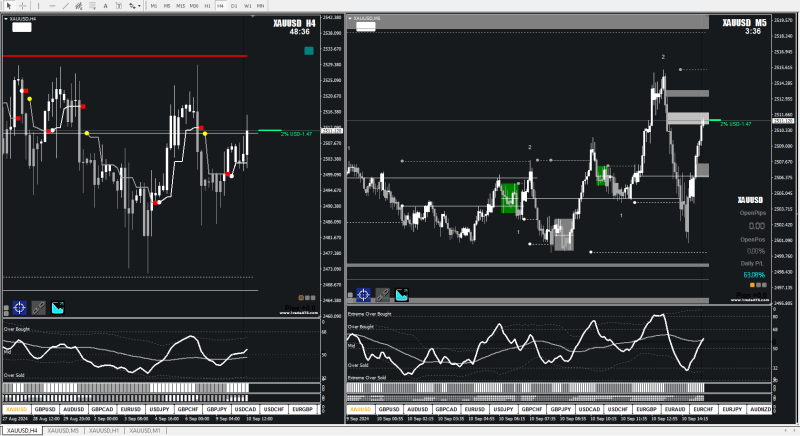800x436 pixels.
Task: Select USDCAD symbol in M5 chart
Action: click(589, 409)
